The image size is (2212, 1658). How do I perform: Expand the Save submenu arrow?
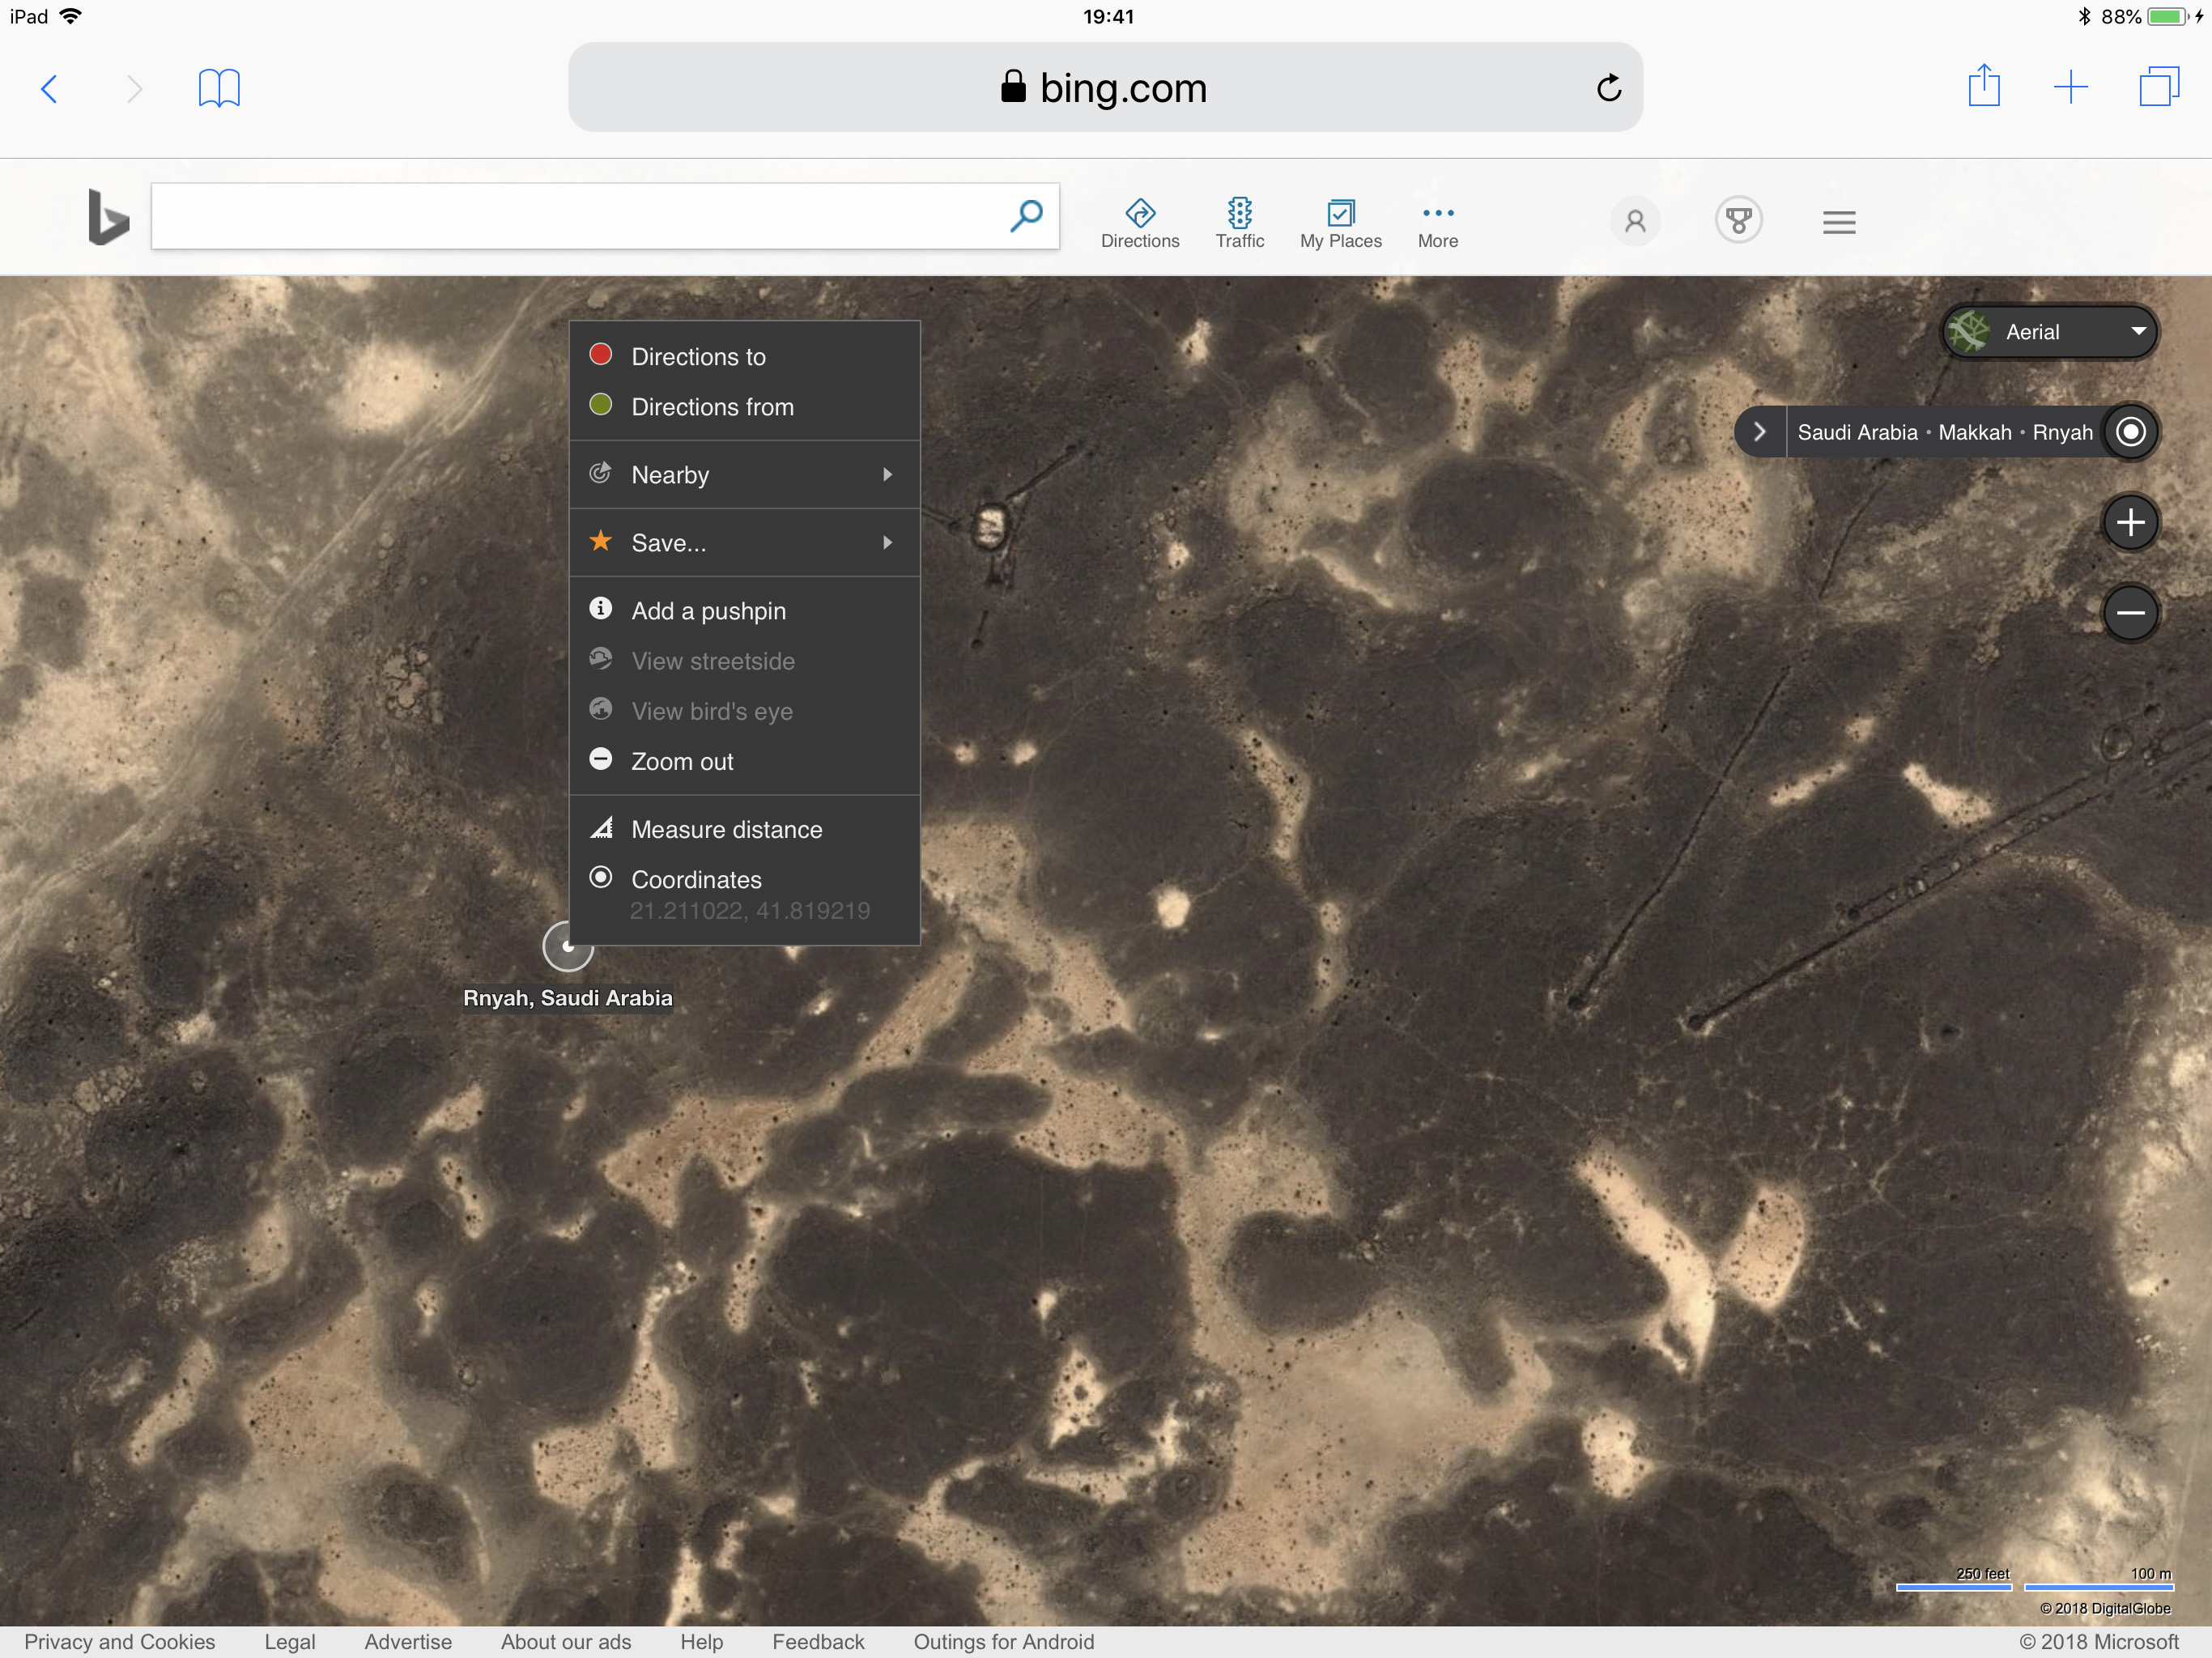[x=886, y=542]
